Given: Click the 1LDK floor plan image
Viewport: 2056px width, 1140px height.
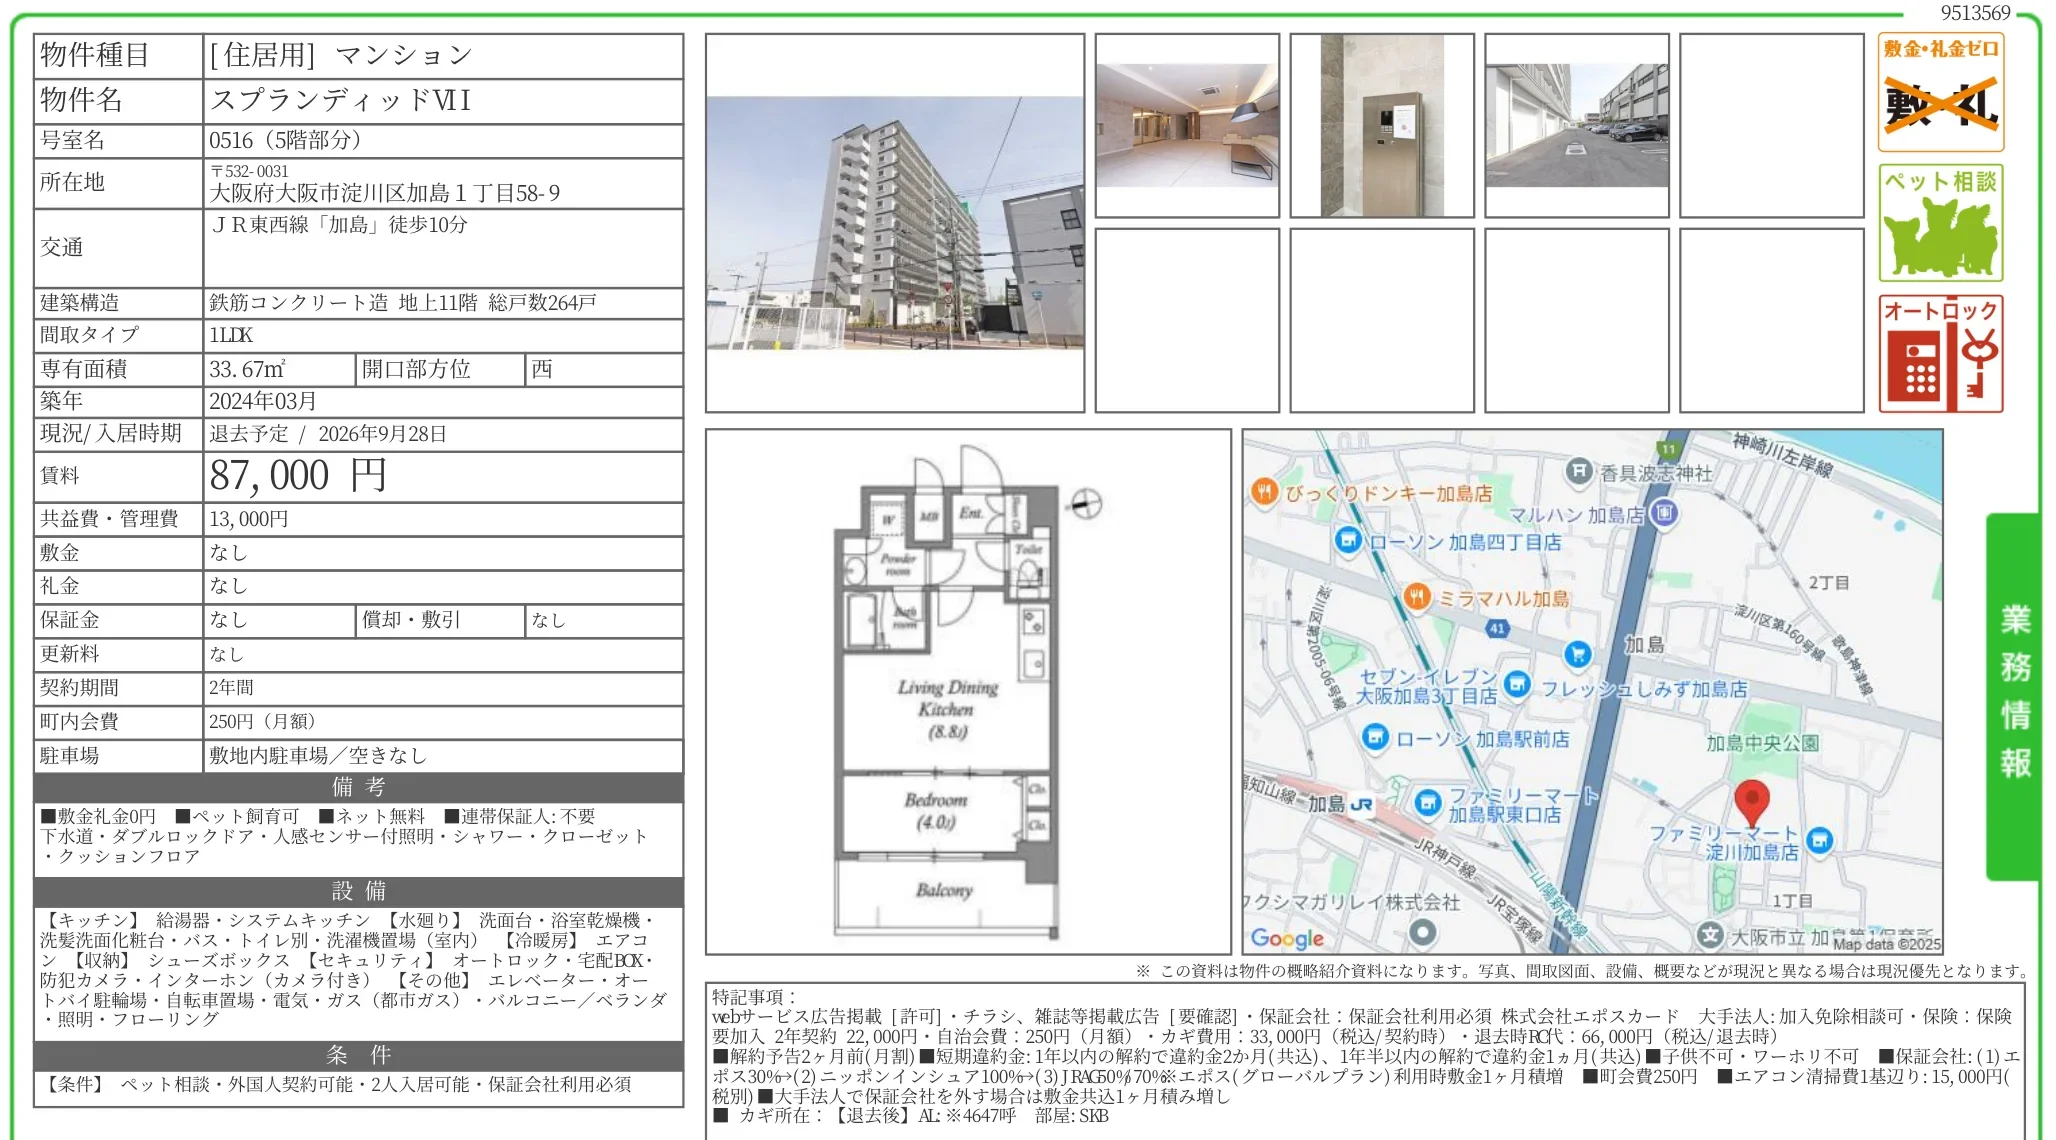Looking at the screenshot, I should click(968, 692).
